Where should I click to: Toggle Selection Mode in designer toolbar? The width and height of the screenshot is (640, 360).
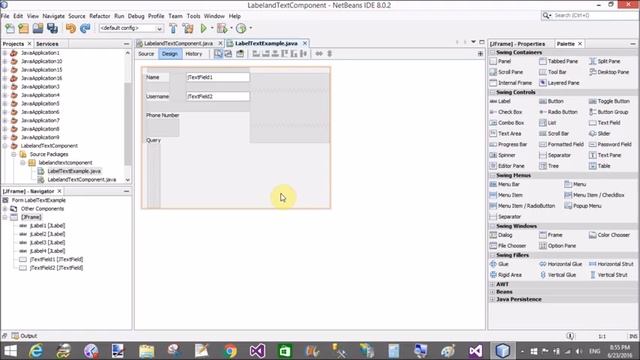[x=218, y=53]
